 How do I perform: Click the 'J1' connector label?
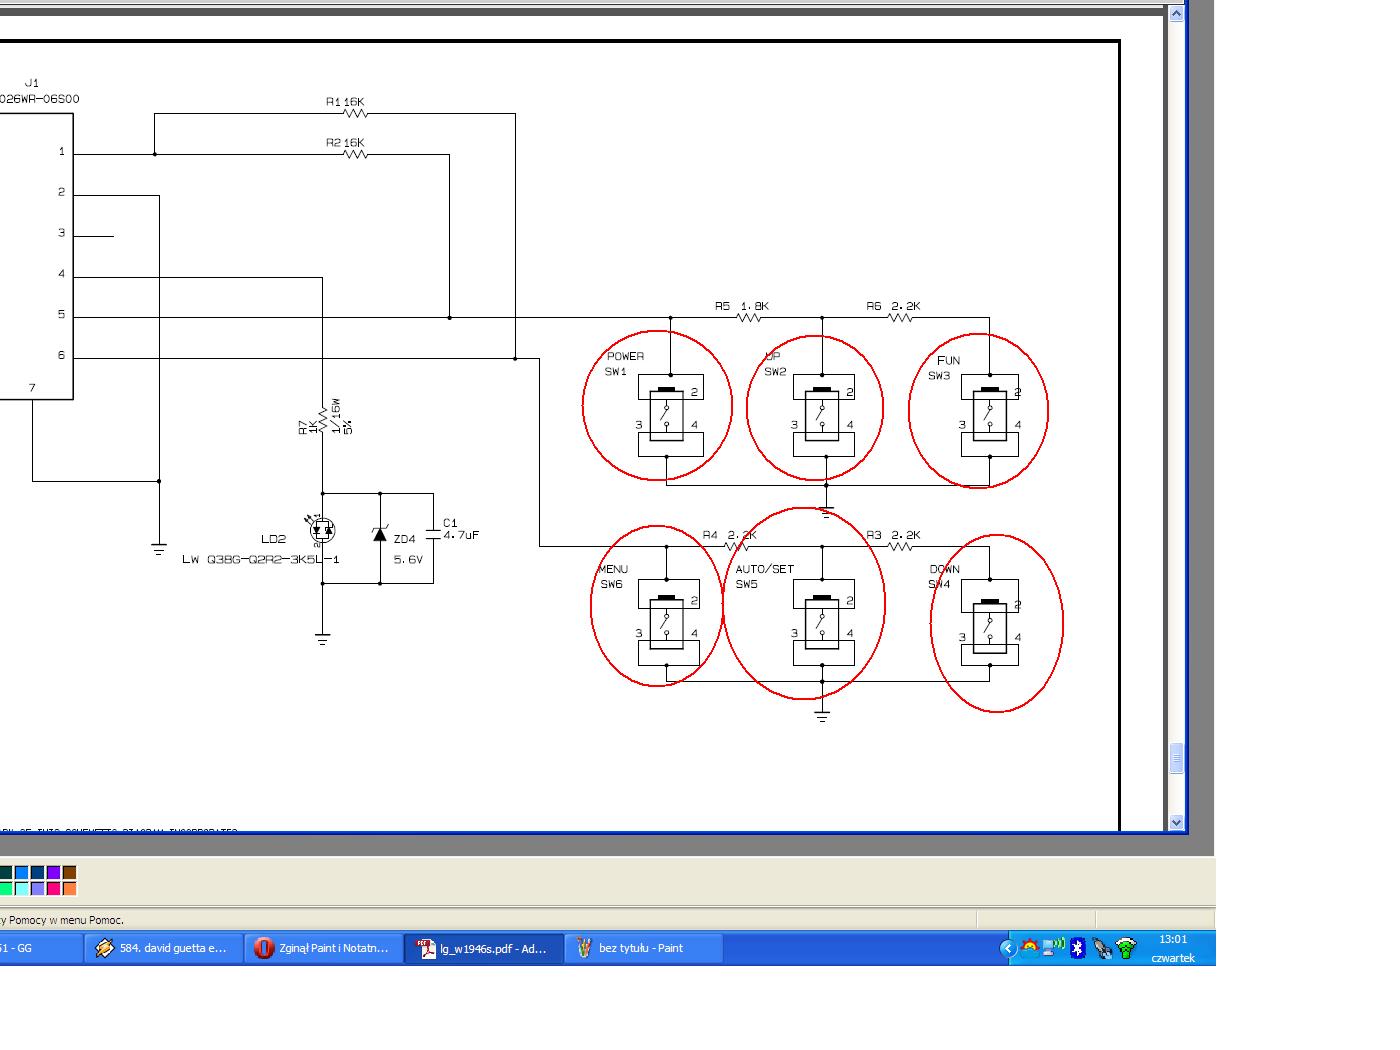pyautogui.click(x=32, y=83)
